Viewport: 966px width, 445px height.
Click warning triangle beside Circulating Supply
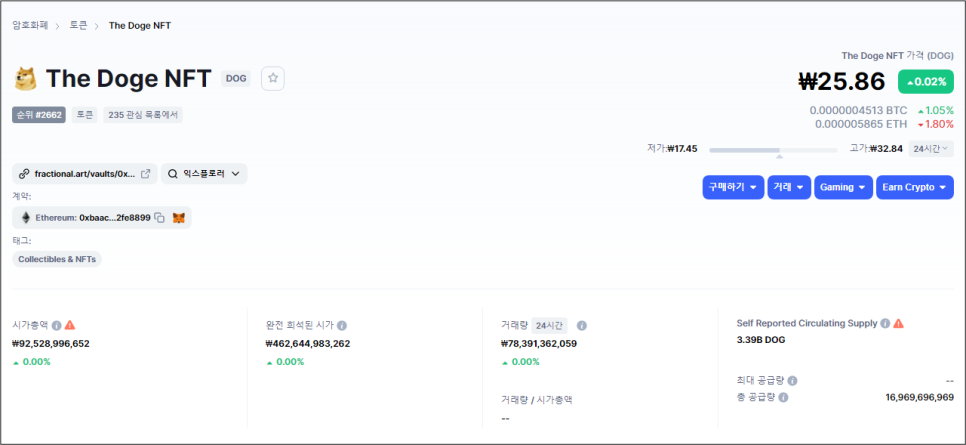click(899, 323)
